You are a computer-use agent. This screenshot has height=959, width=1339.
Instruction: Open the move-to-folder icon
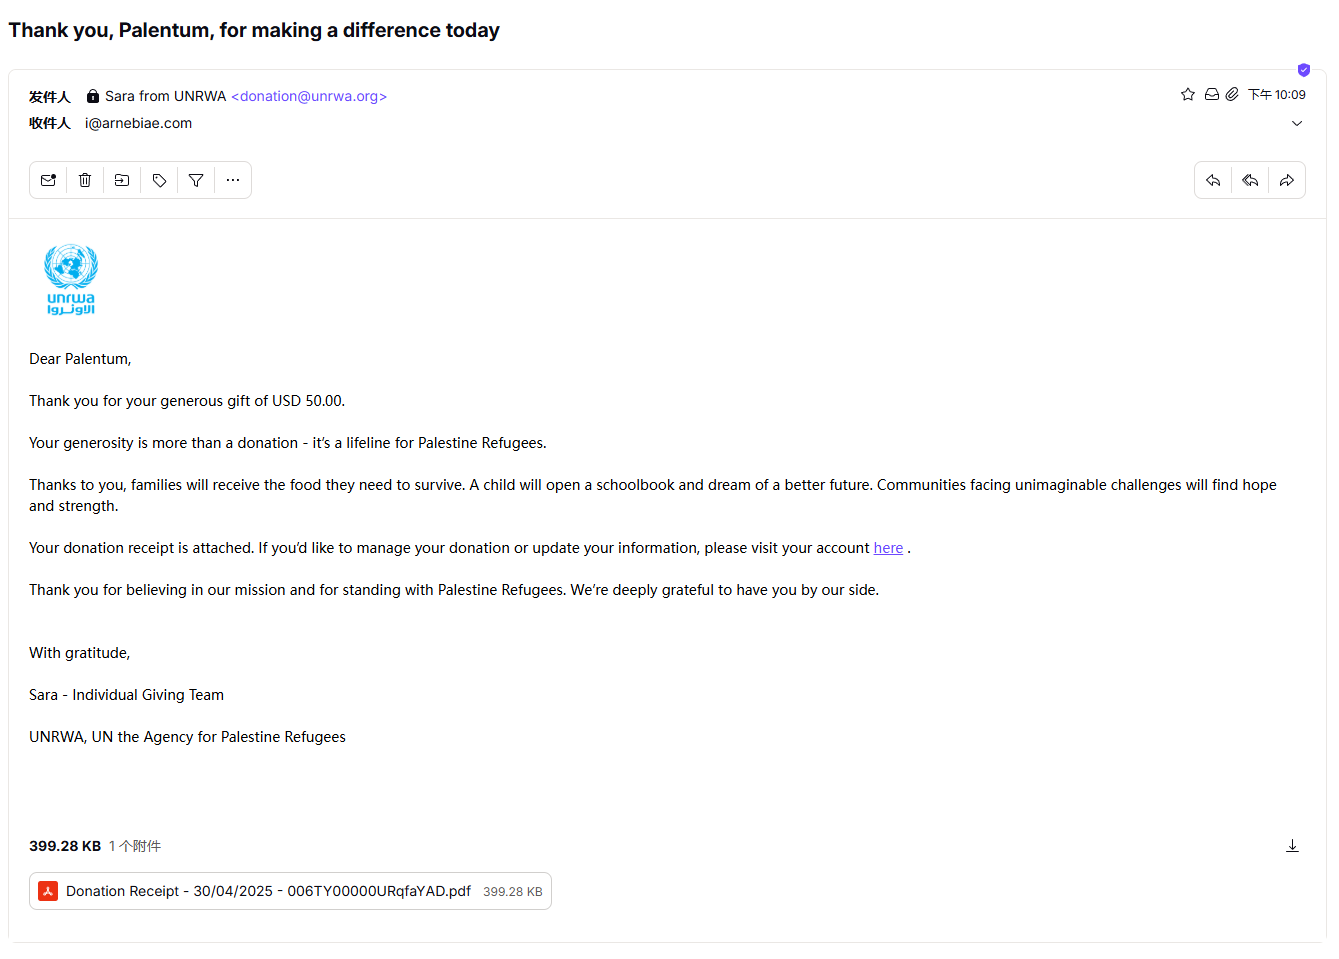(x=122, y=180)
